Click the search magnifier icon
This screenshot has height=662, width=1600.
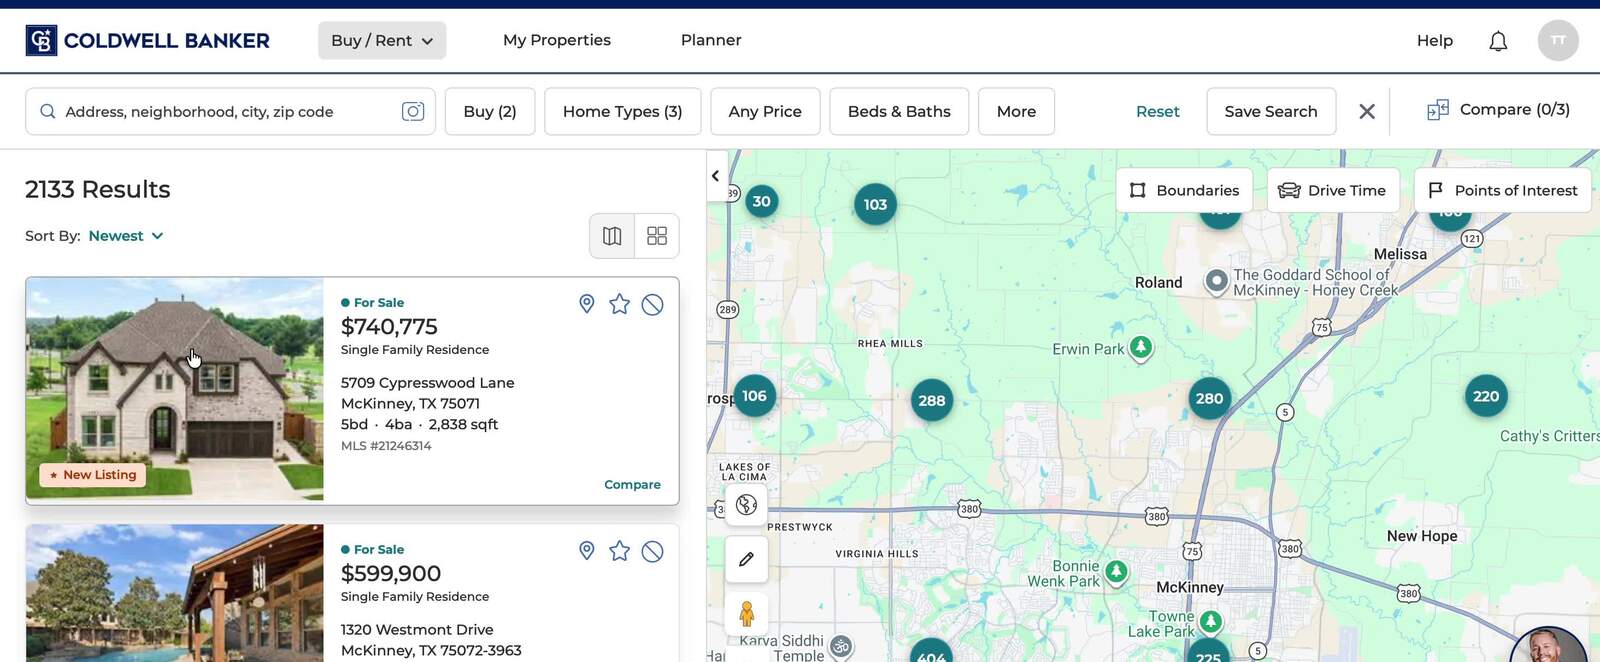click(x=47, y=111)
